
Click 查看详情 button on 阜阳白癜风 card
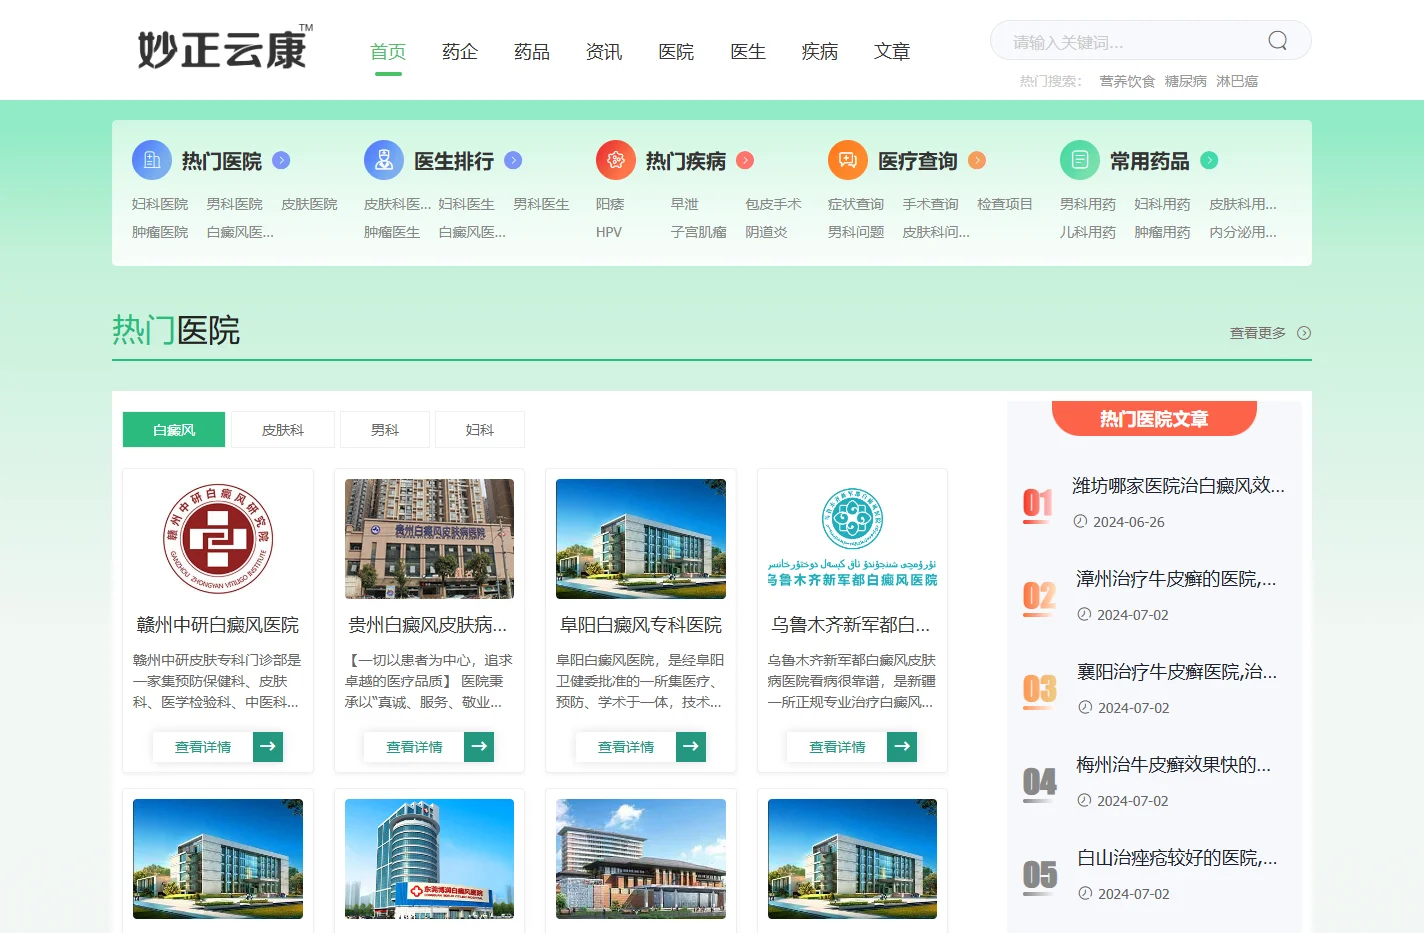click(x=626, y=746)
